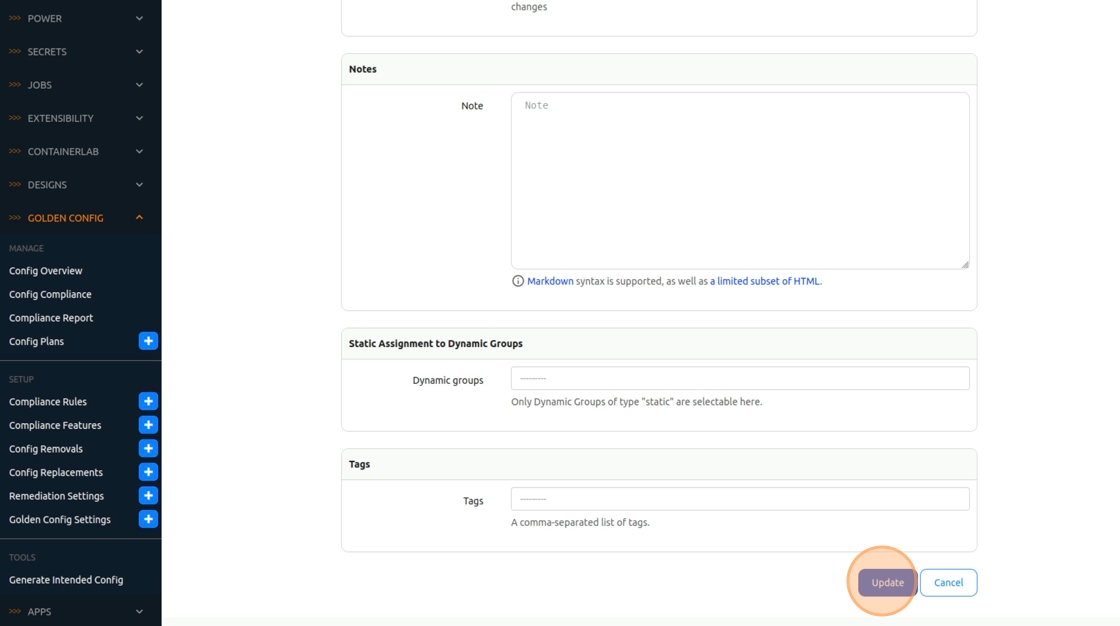Cancel the form edits
The height and width of the screenshot is (626, 1120).
pos(948,583)
